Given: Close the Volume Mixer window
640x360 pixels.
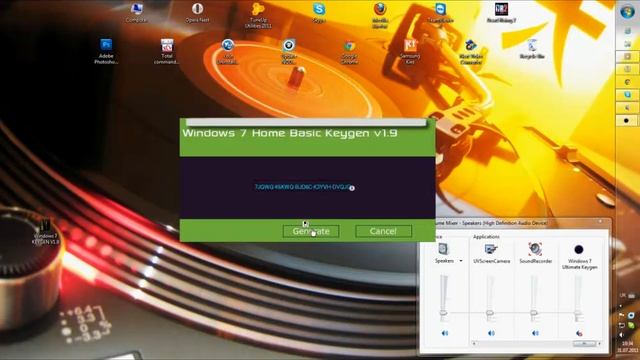Looking at the screenshot, I should point(600,222).
